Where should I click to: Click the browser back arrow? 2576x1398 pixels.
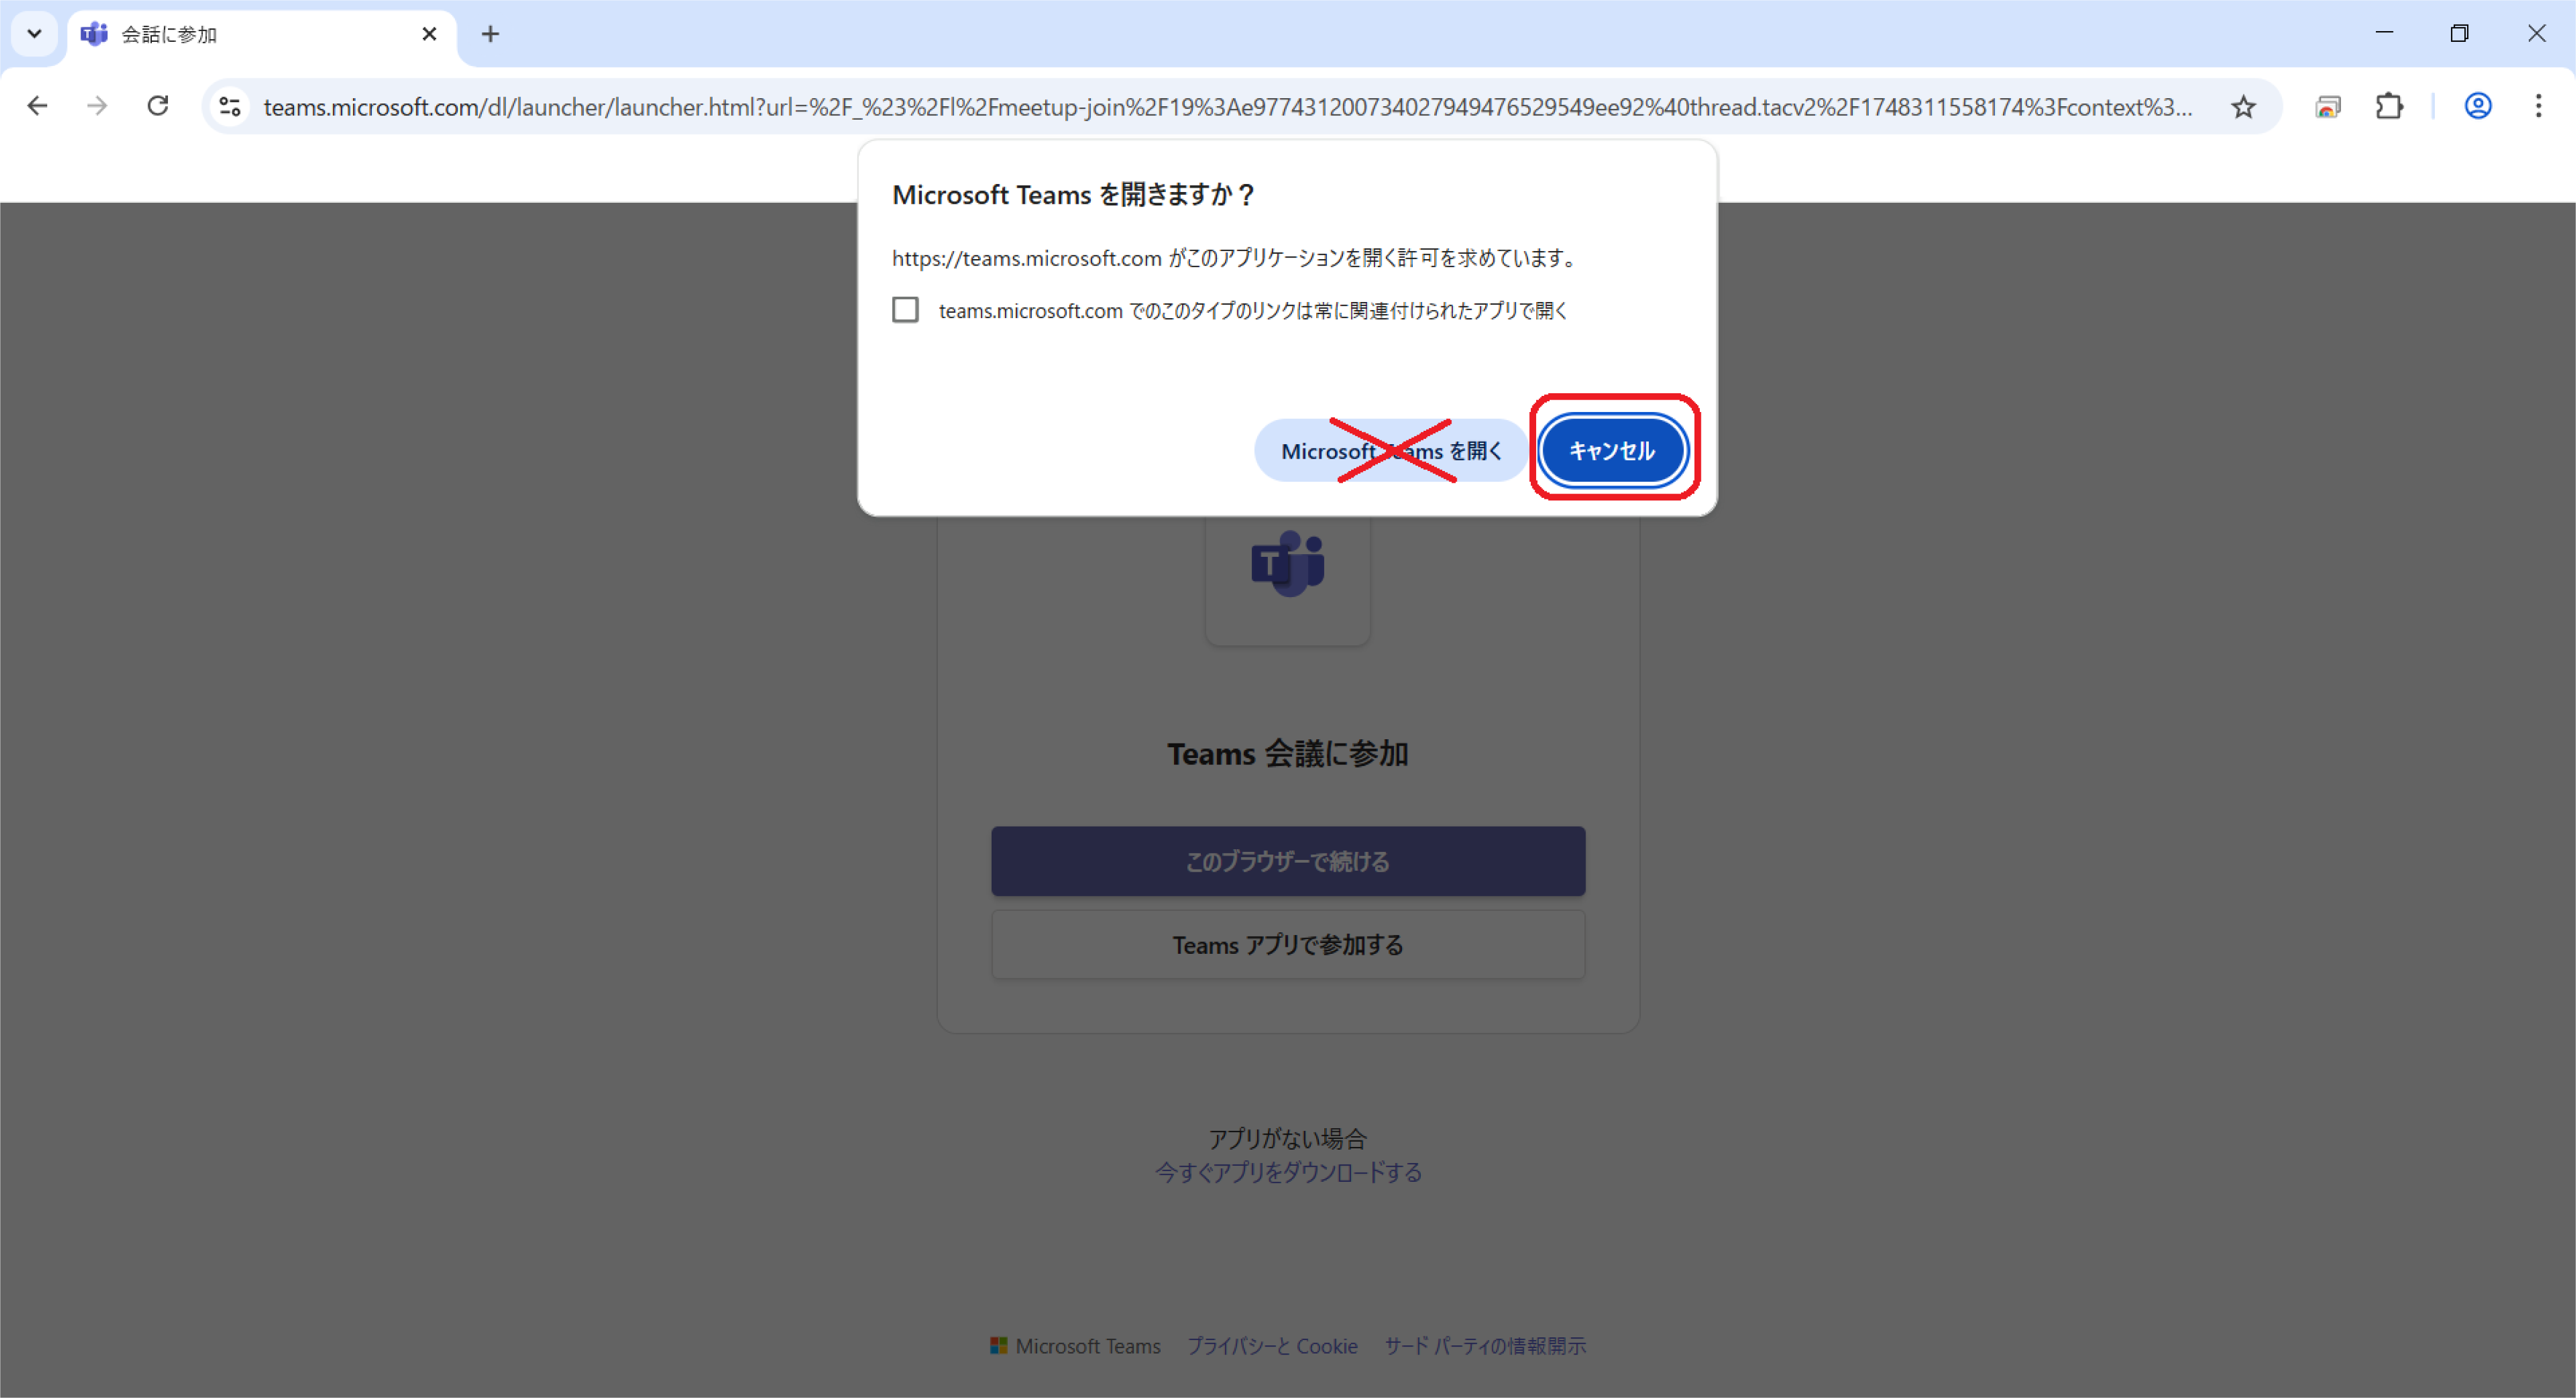37,106
